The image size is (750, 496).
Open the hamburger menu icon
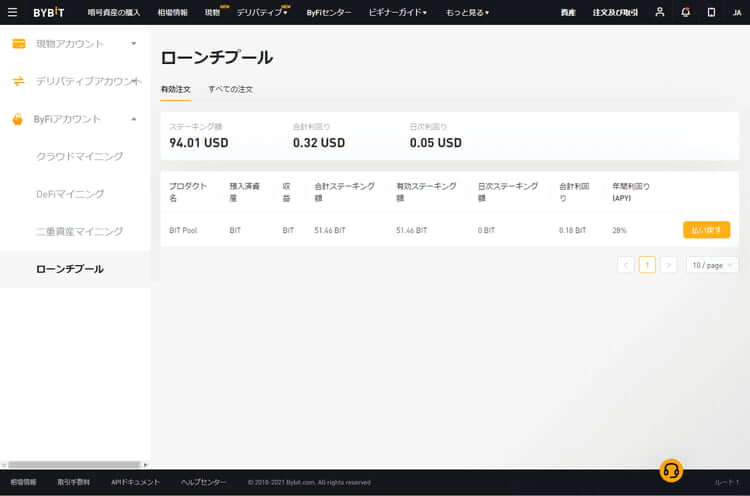(12, 12)
